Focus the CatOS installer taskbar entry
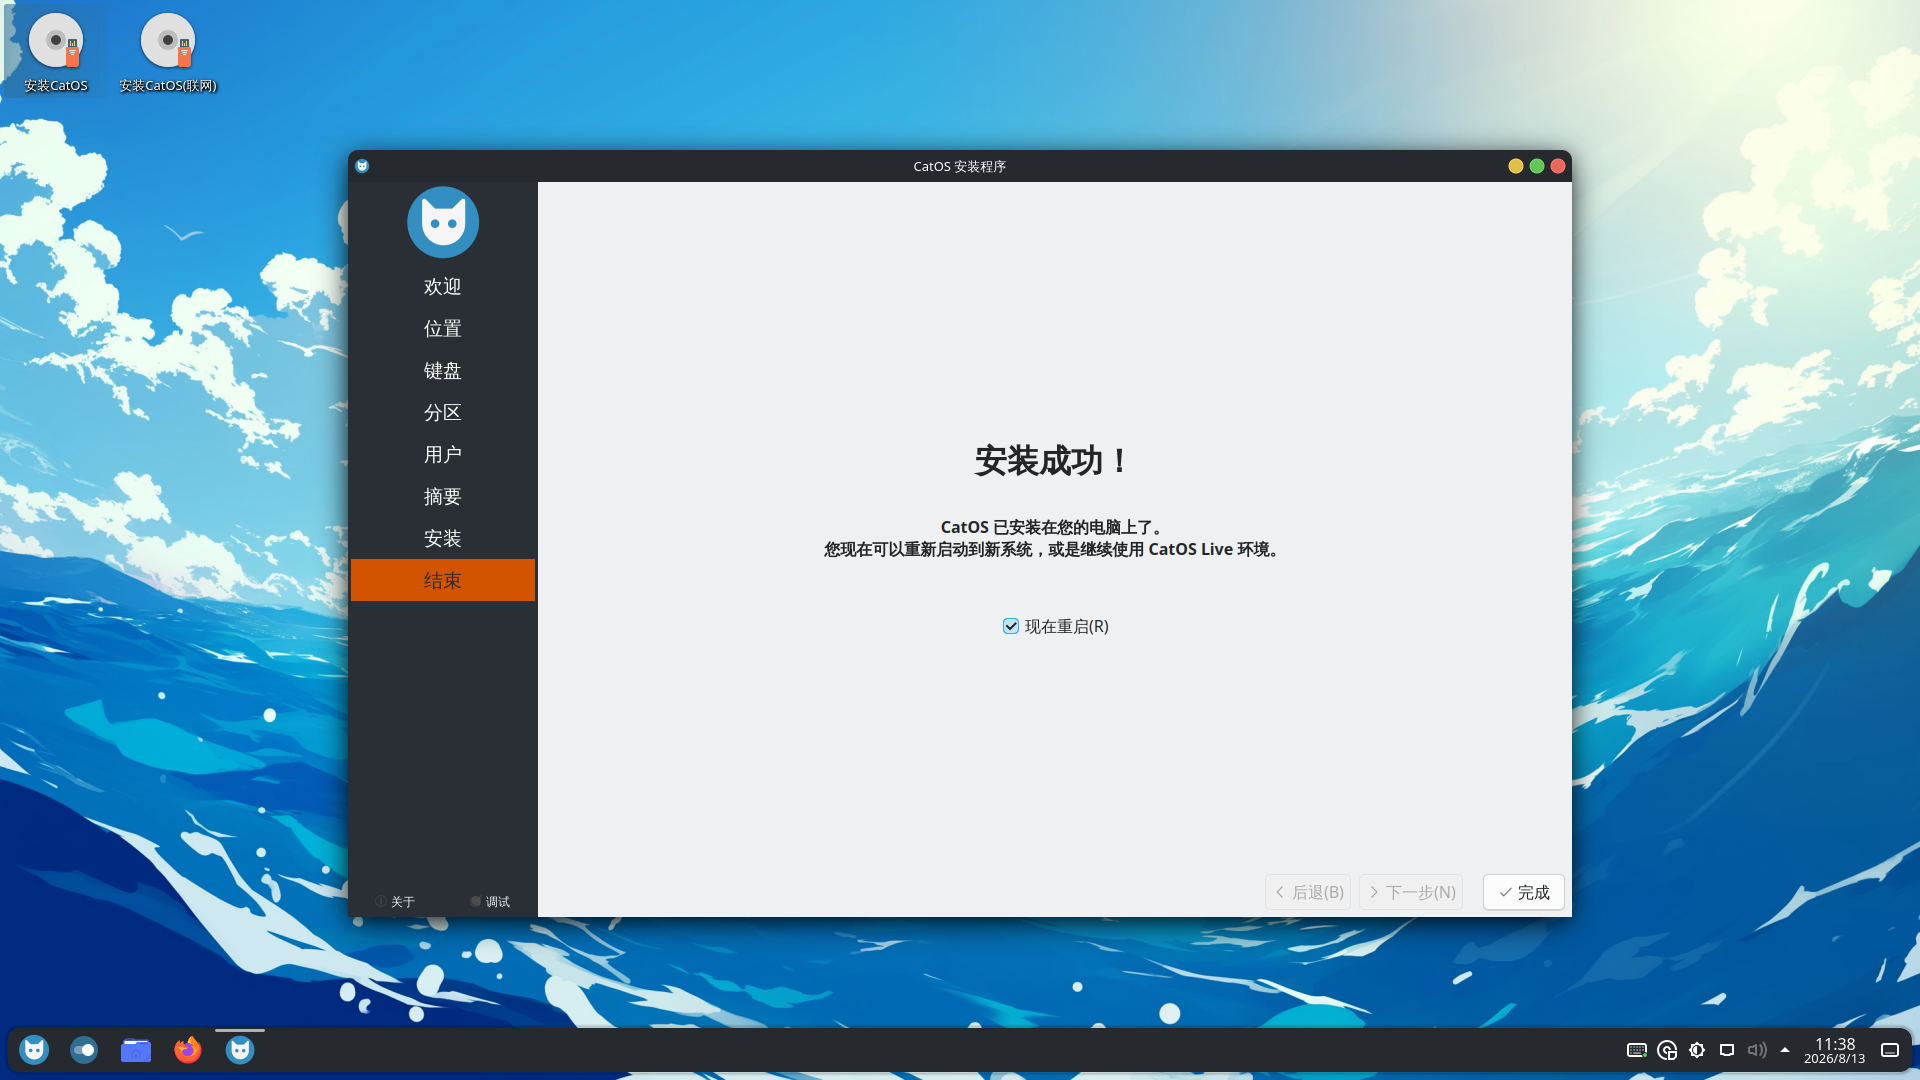 (240, 1050)
